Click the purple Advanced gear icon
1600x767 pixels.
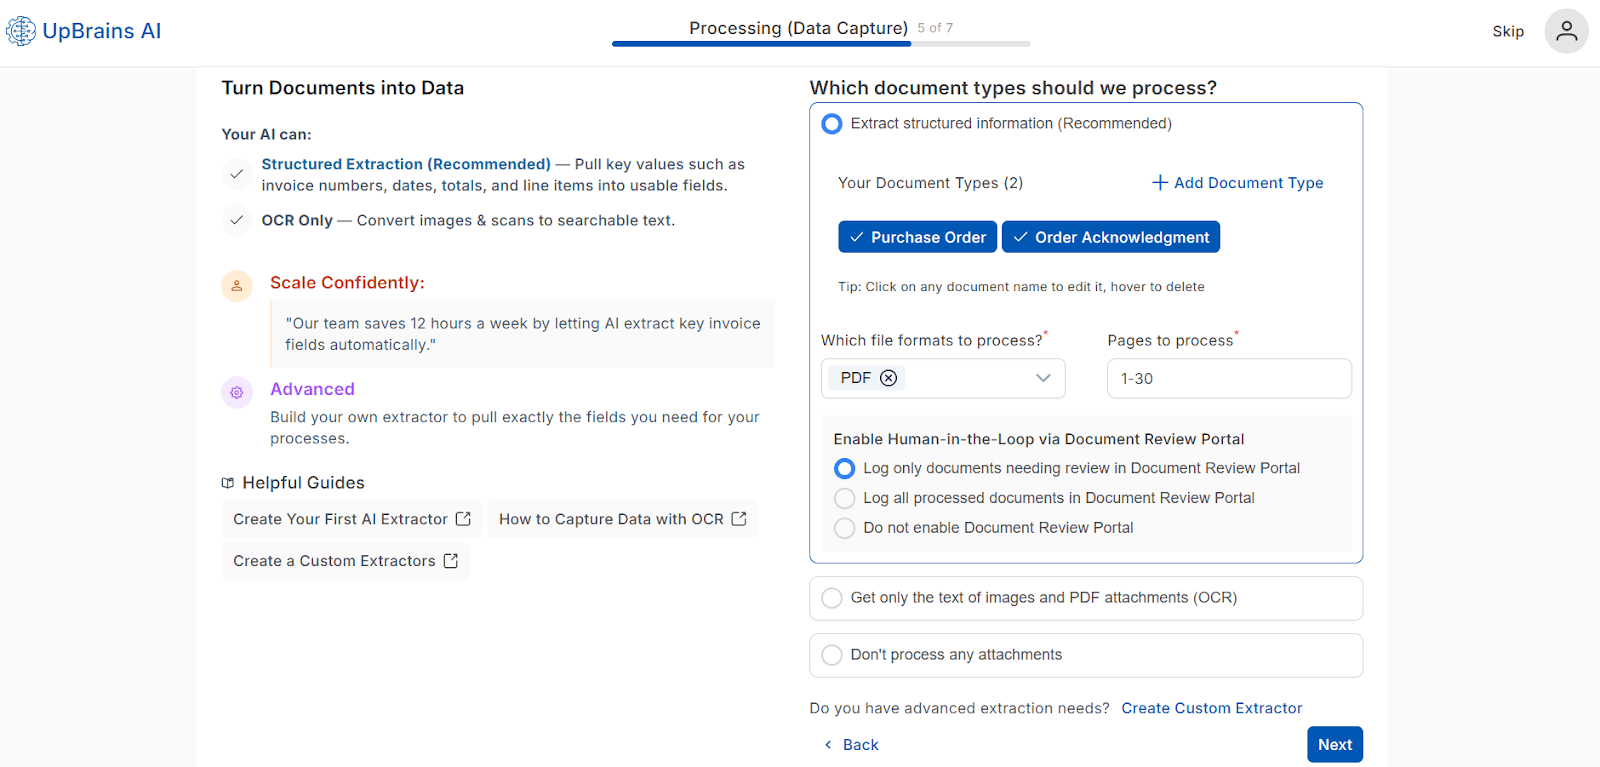point(237,393)
